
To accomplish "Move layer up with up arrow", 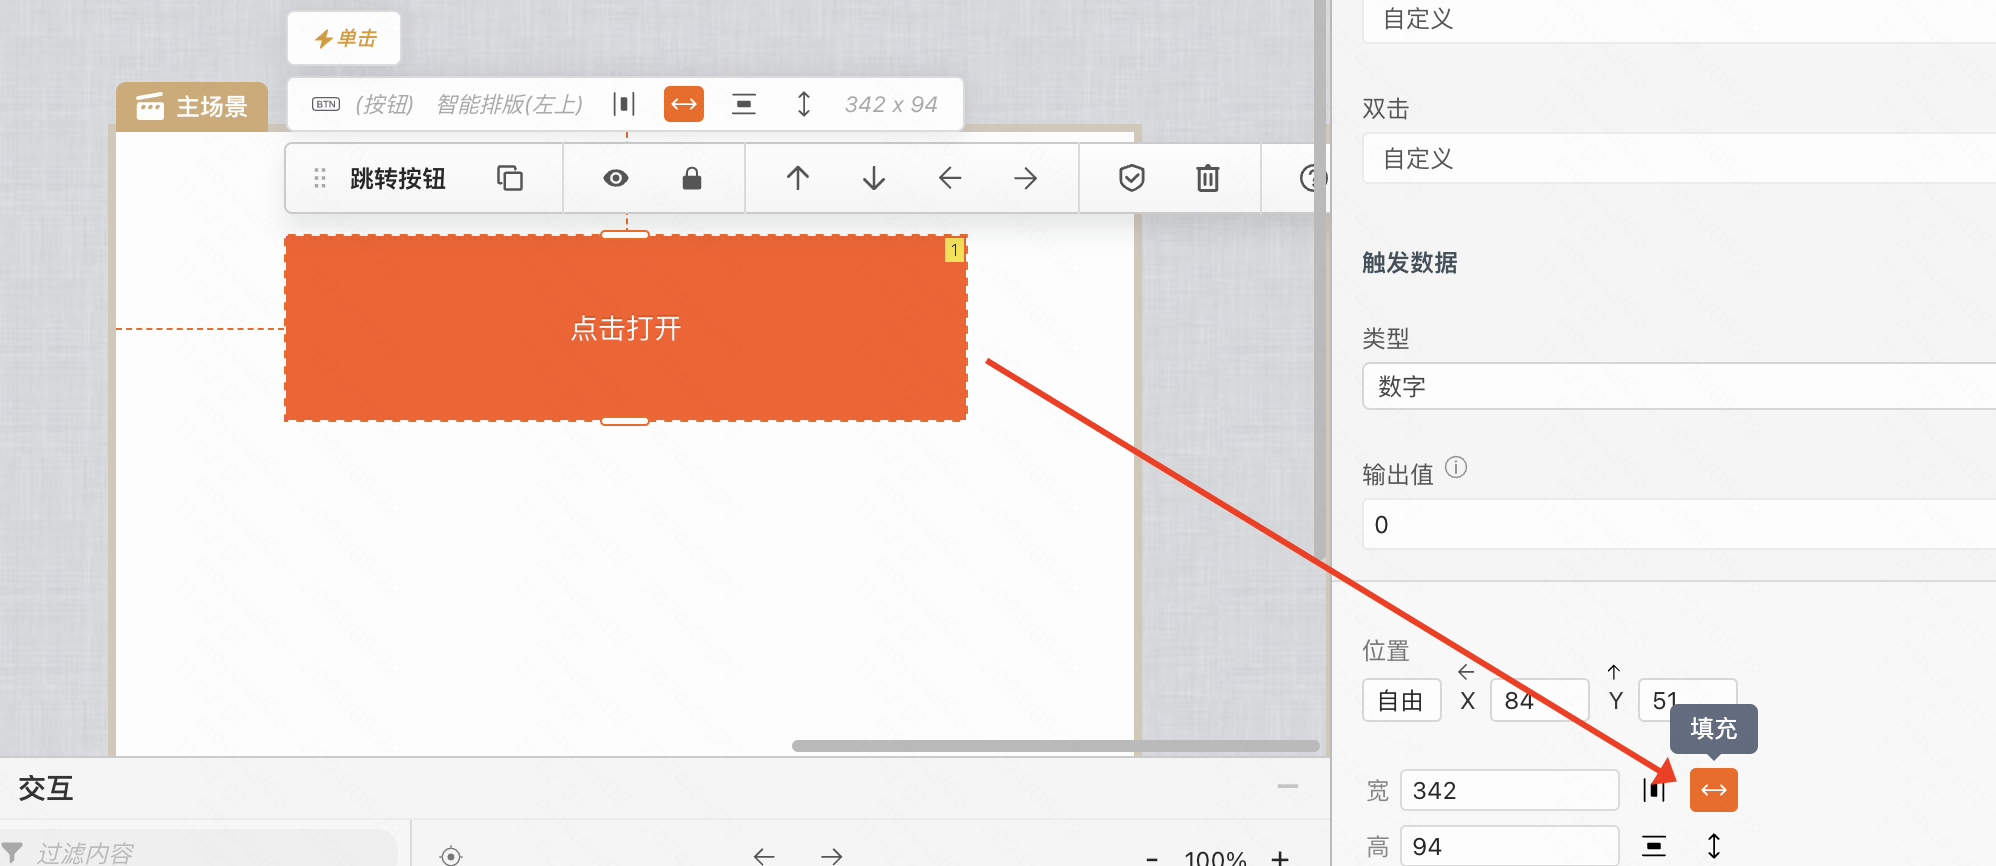I will tap(798, 178).
